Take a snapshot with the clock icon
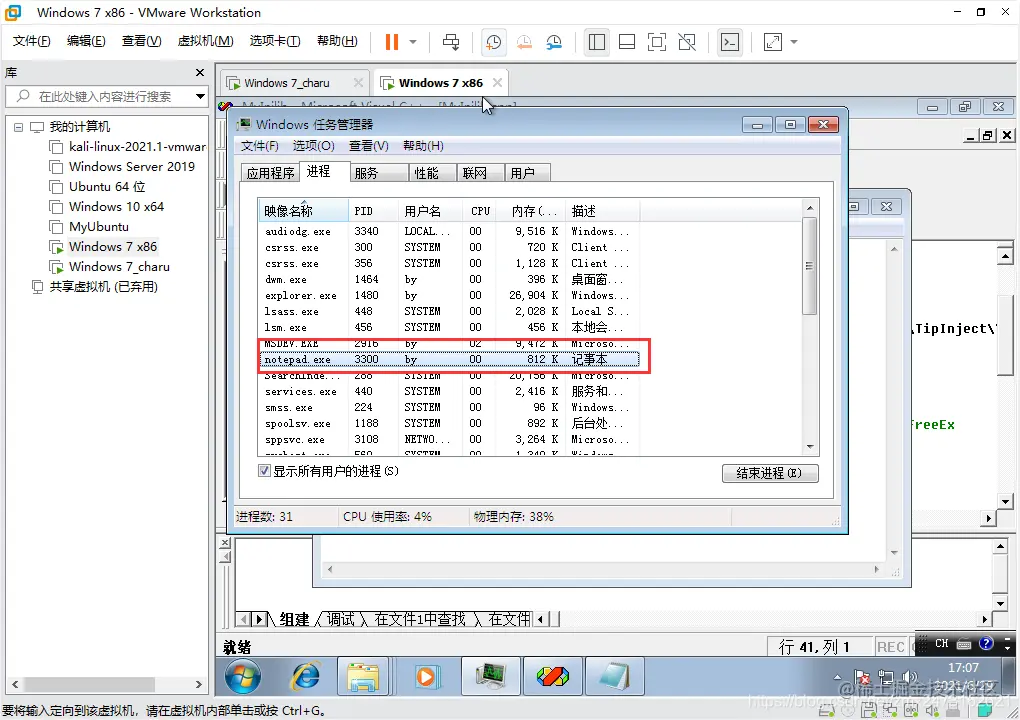 (x=494, y=42)
